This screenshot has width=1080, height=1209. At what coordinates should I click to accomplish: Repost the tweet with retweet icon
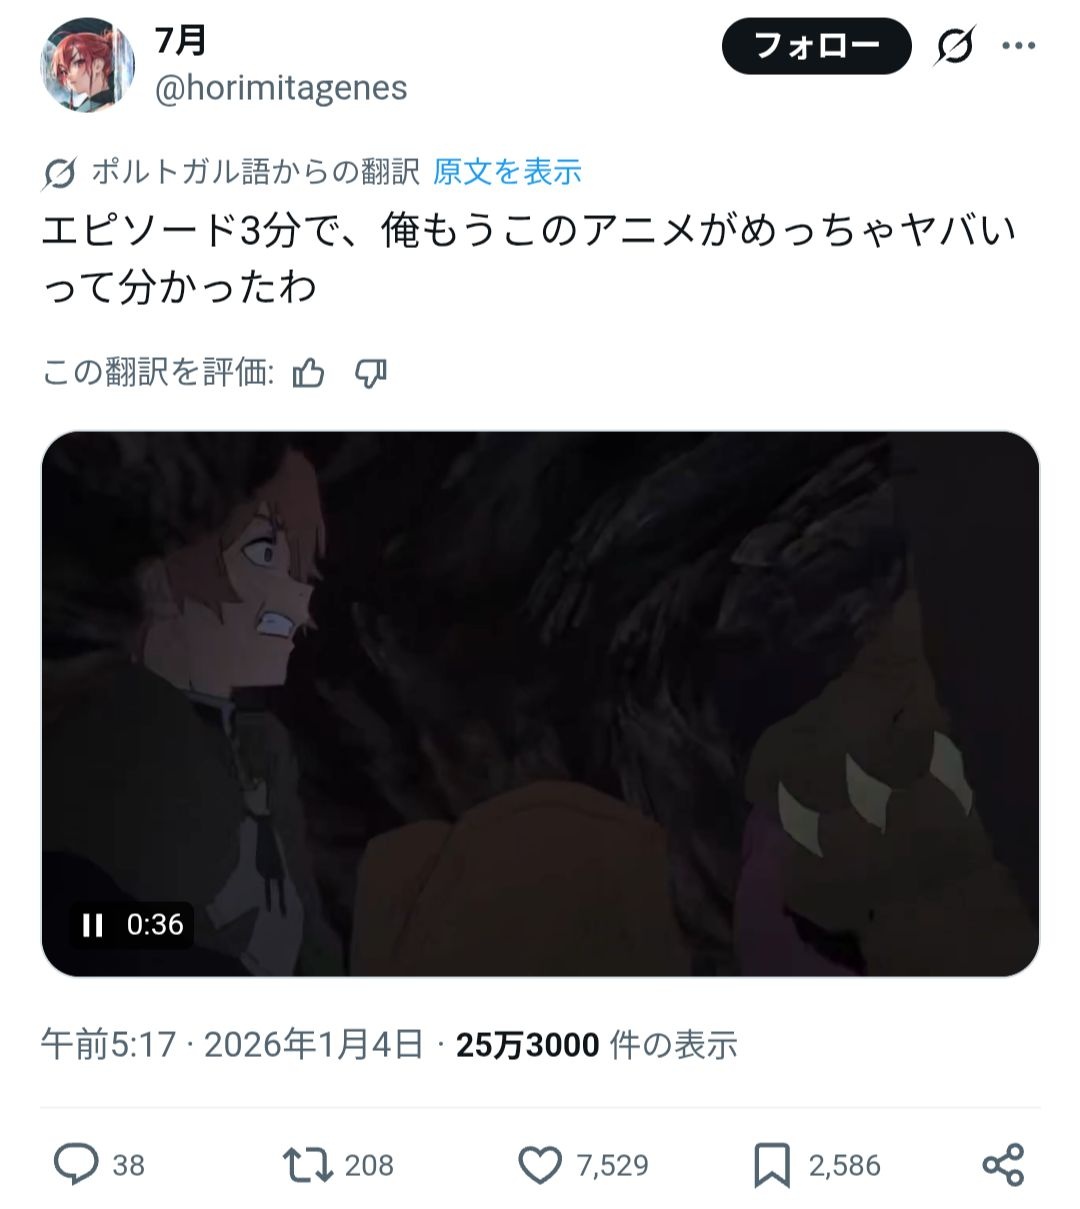(307, 1164)
